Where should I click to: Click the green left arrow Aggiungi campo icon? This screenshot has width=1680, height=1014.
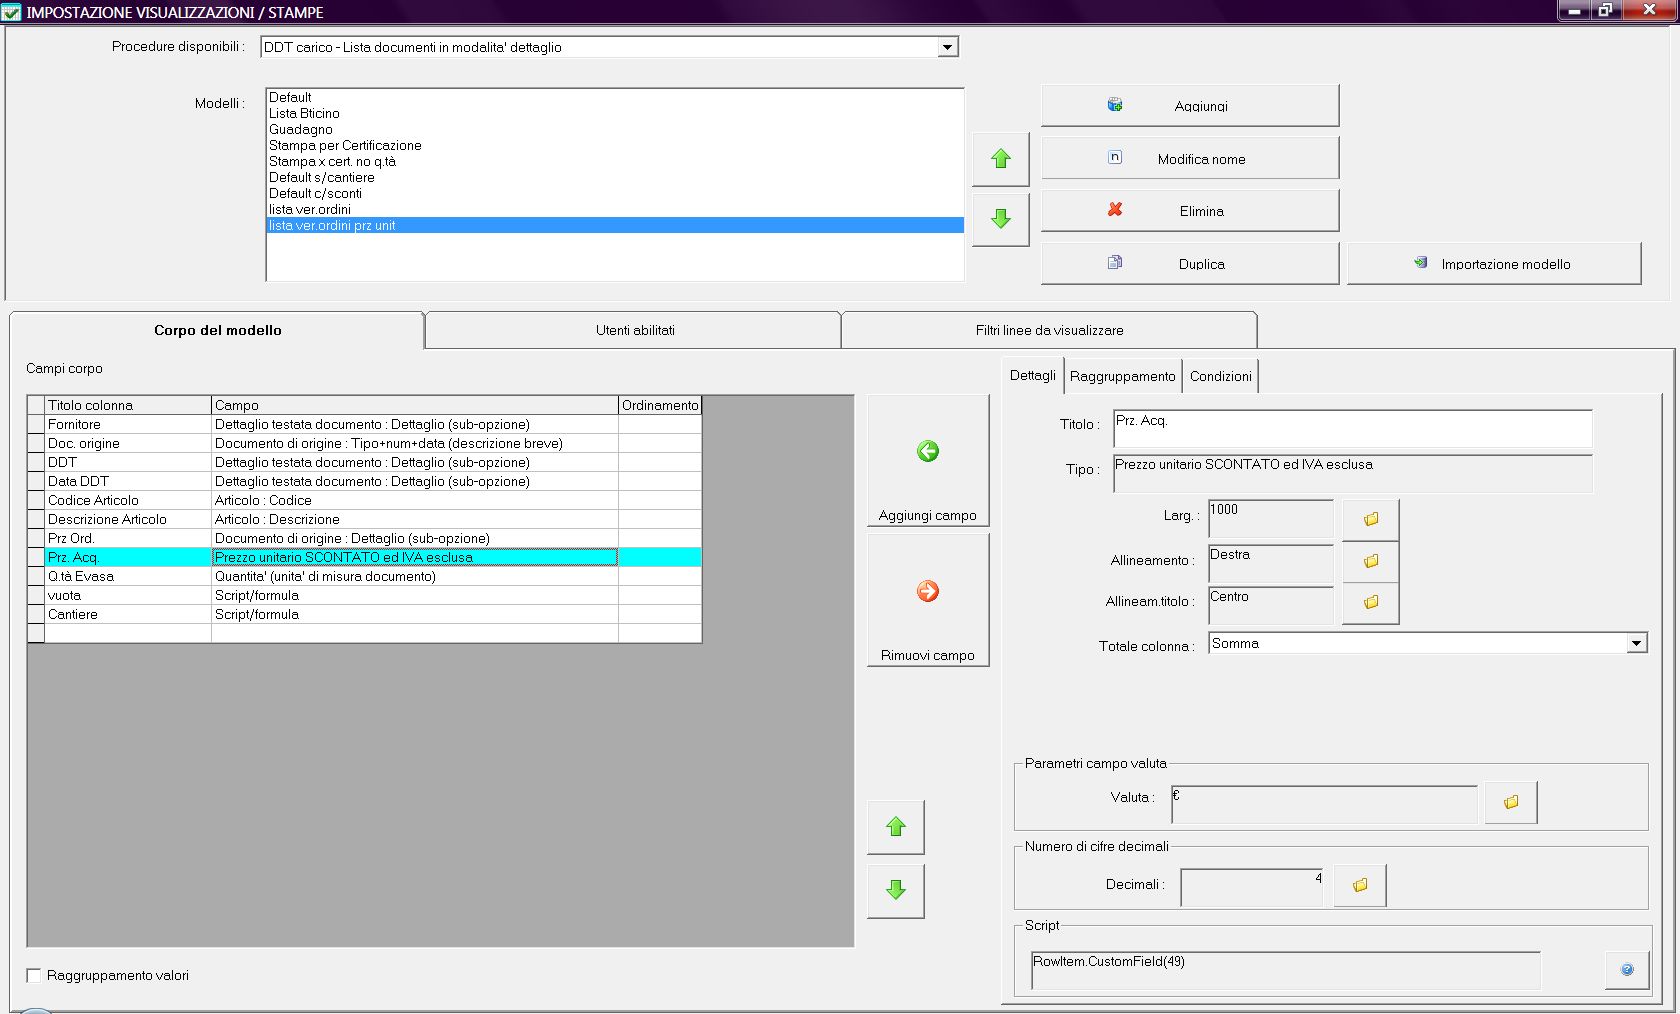click(x=927, y=452)
